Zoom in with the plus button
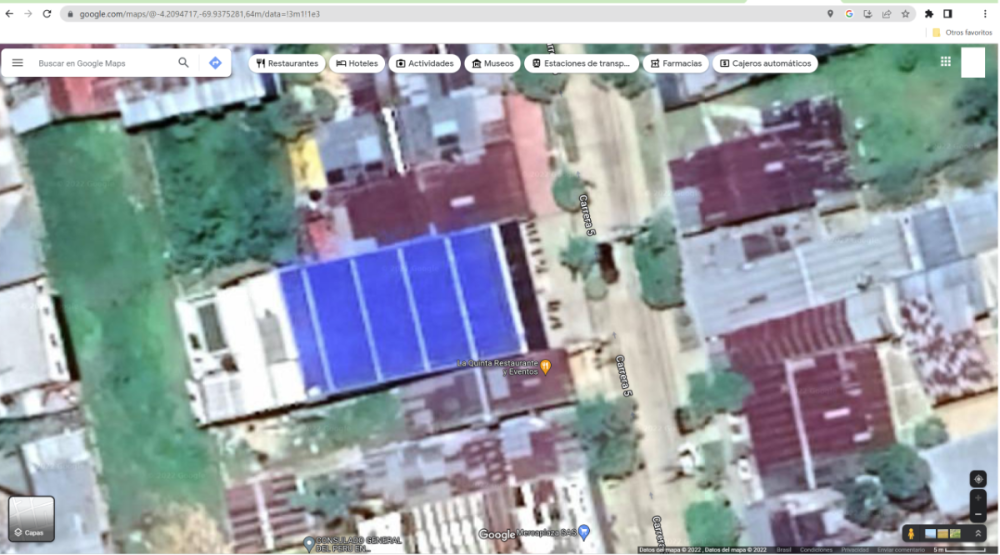 pyautogui.click(x=978, y=497)
